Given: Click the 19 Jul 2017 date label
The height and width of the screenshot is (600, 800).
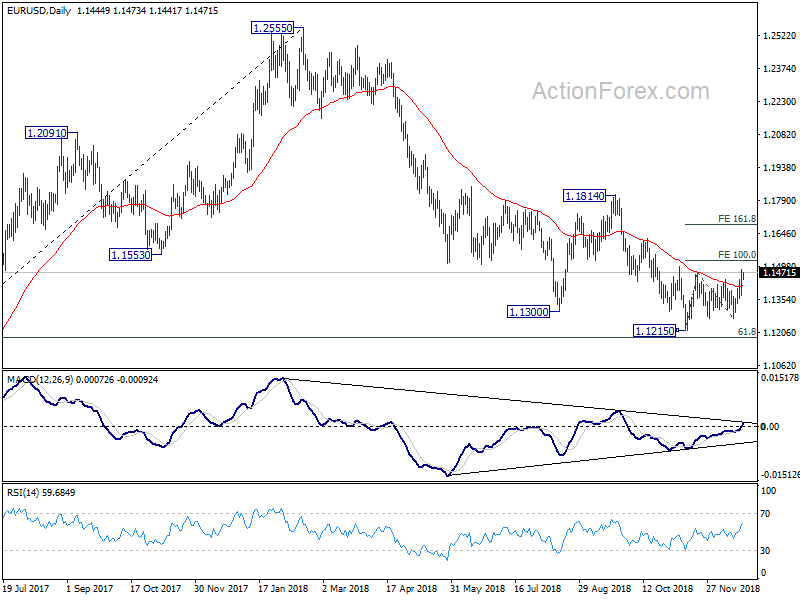Looking at the screenshot, I should click(x=26, y=588).
